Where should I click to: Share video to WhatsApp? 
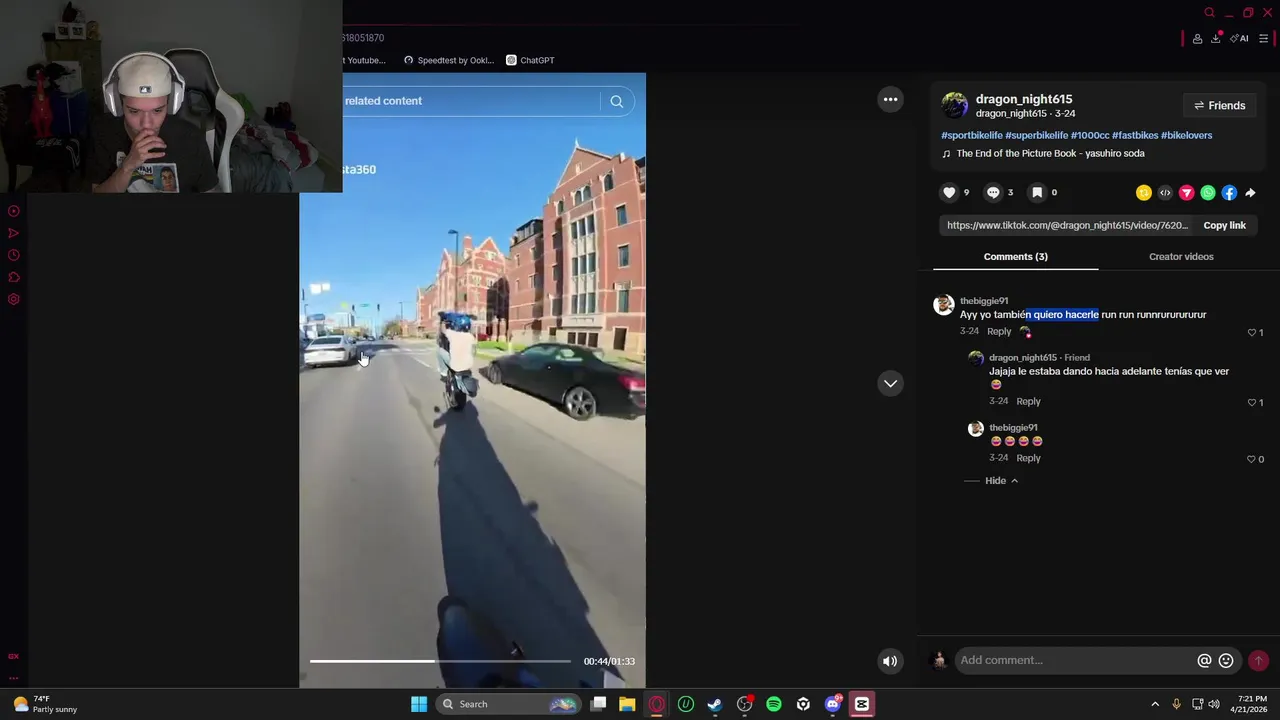(1208, 193)
